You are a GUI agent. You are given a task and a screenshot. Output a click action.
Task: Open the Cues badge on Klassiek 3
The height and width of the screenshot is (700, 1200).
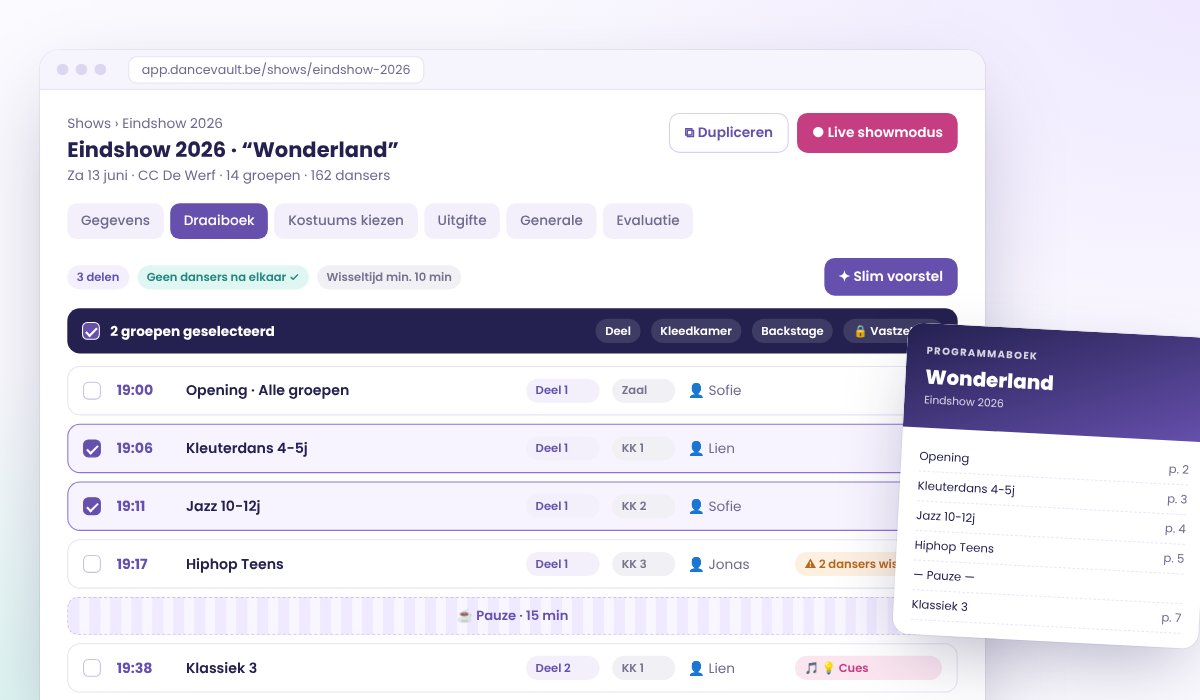[868, 669]
